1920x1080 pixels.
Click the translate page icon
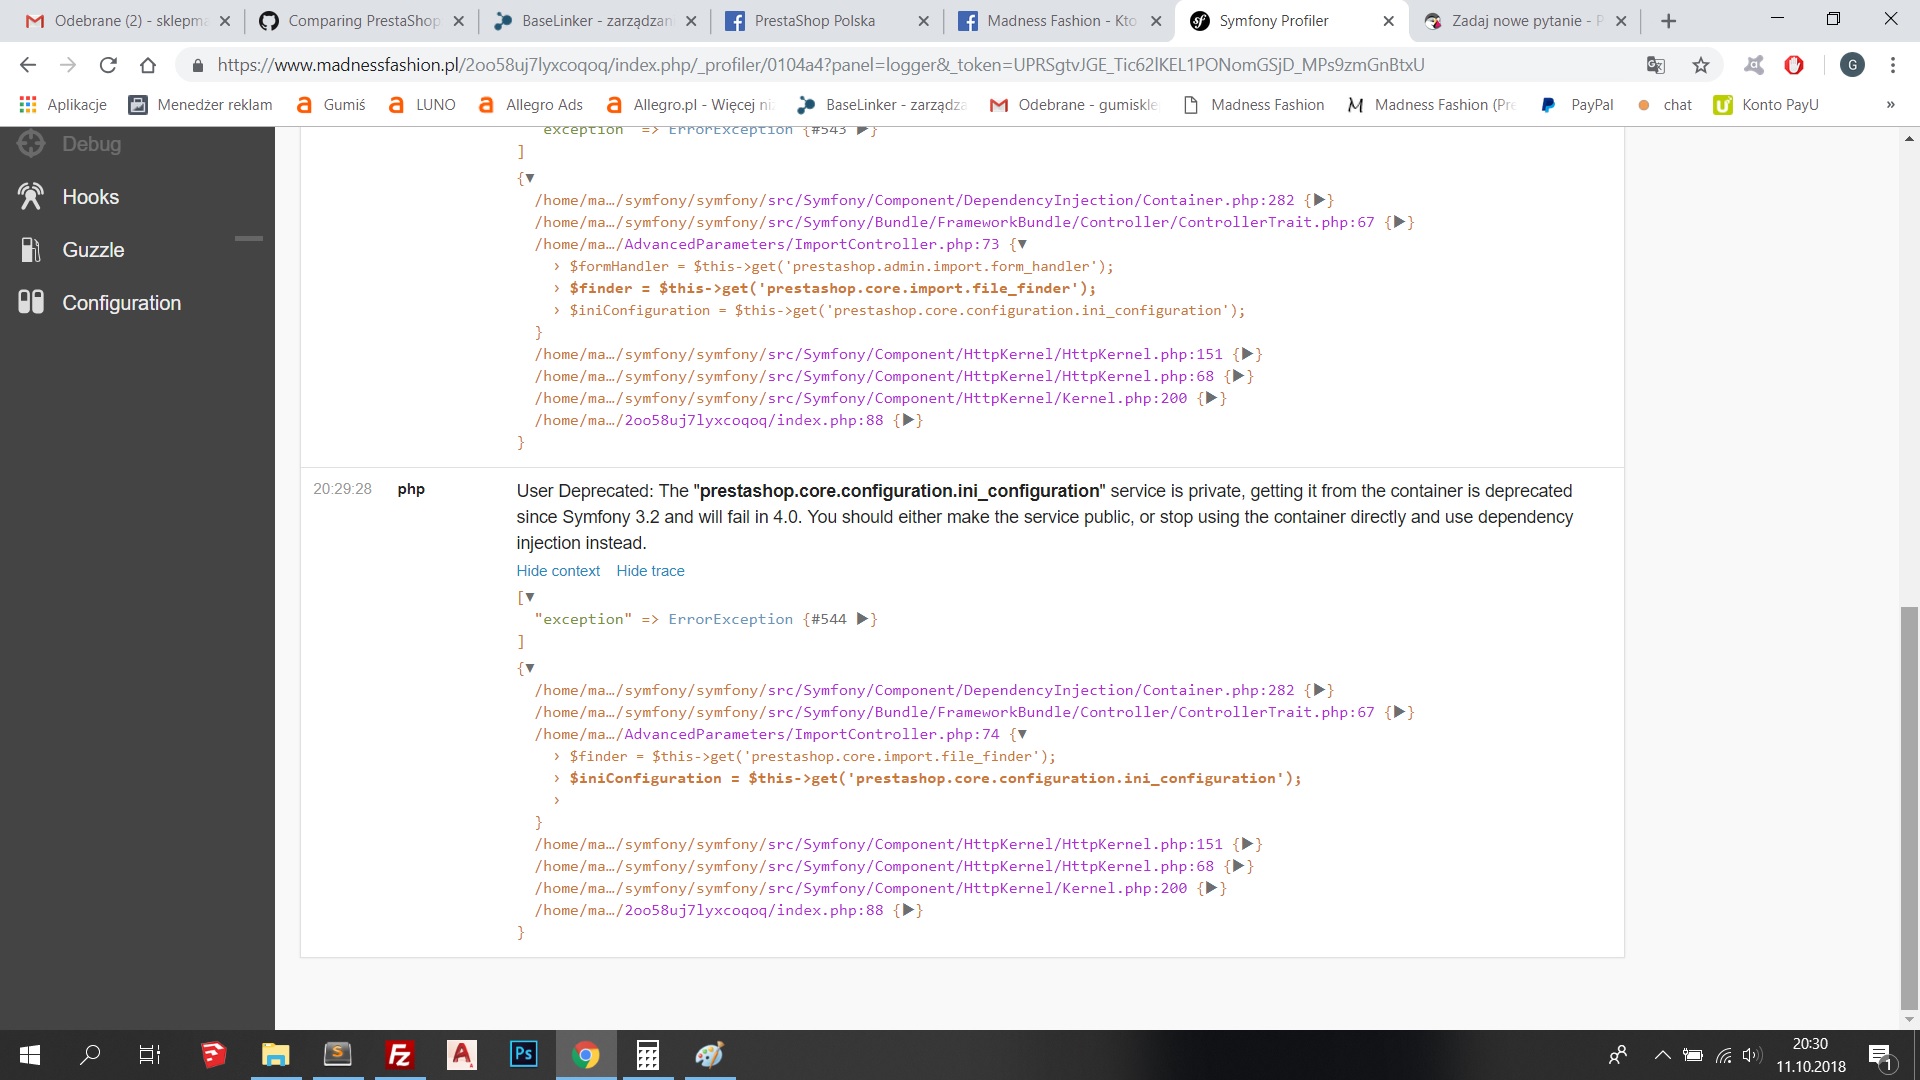click(x=1656, y=65)
